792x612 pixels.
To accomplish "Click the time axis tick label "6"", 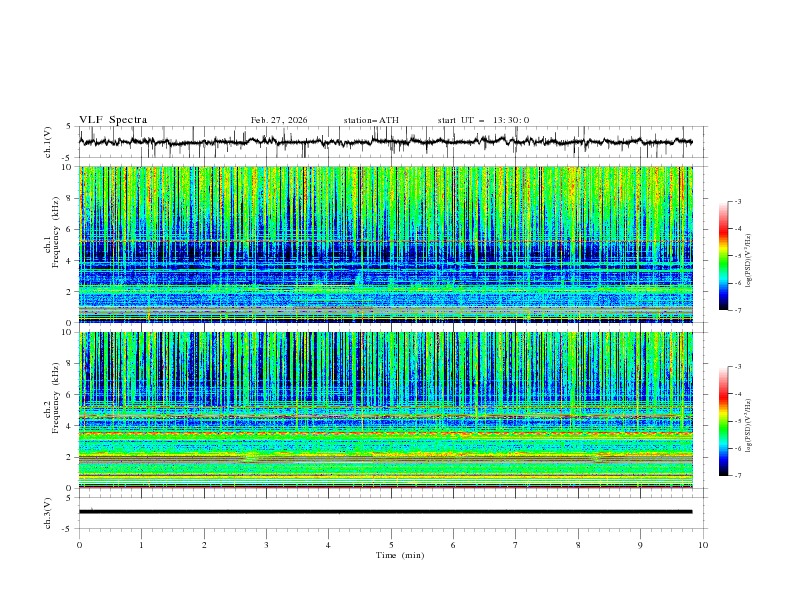I will pos(453,545).
